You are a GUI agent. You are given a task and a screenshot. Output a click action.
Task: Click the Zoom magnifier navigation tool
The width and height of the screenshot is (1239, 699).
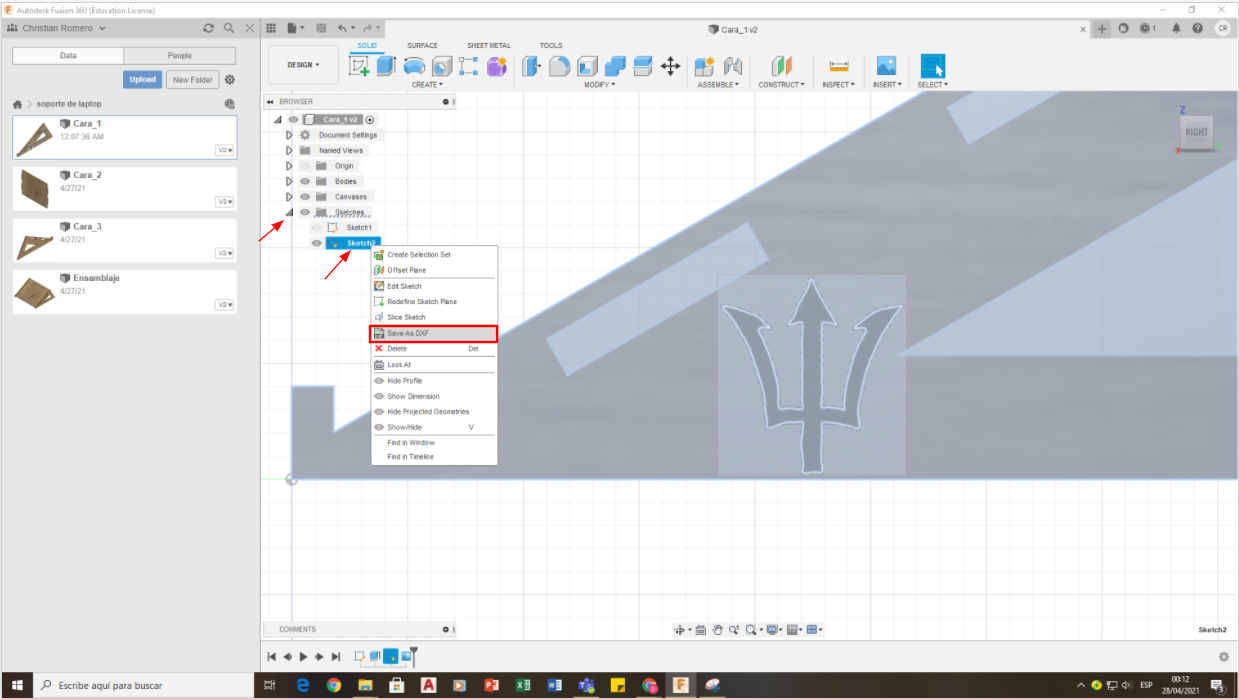tap(734, 630)
